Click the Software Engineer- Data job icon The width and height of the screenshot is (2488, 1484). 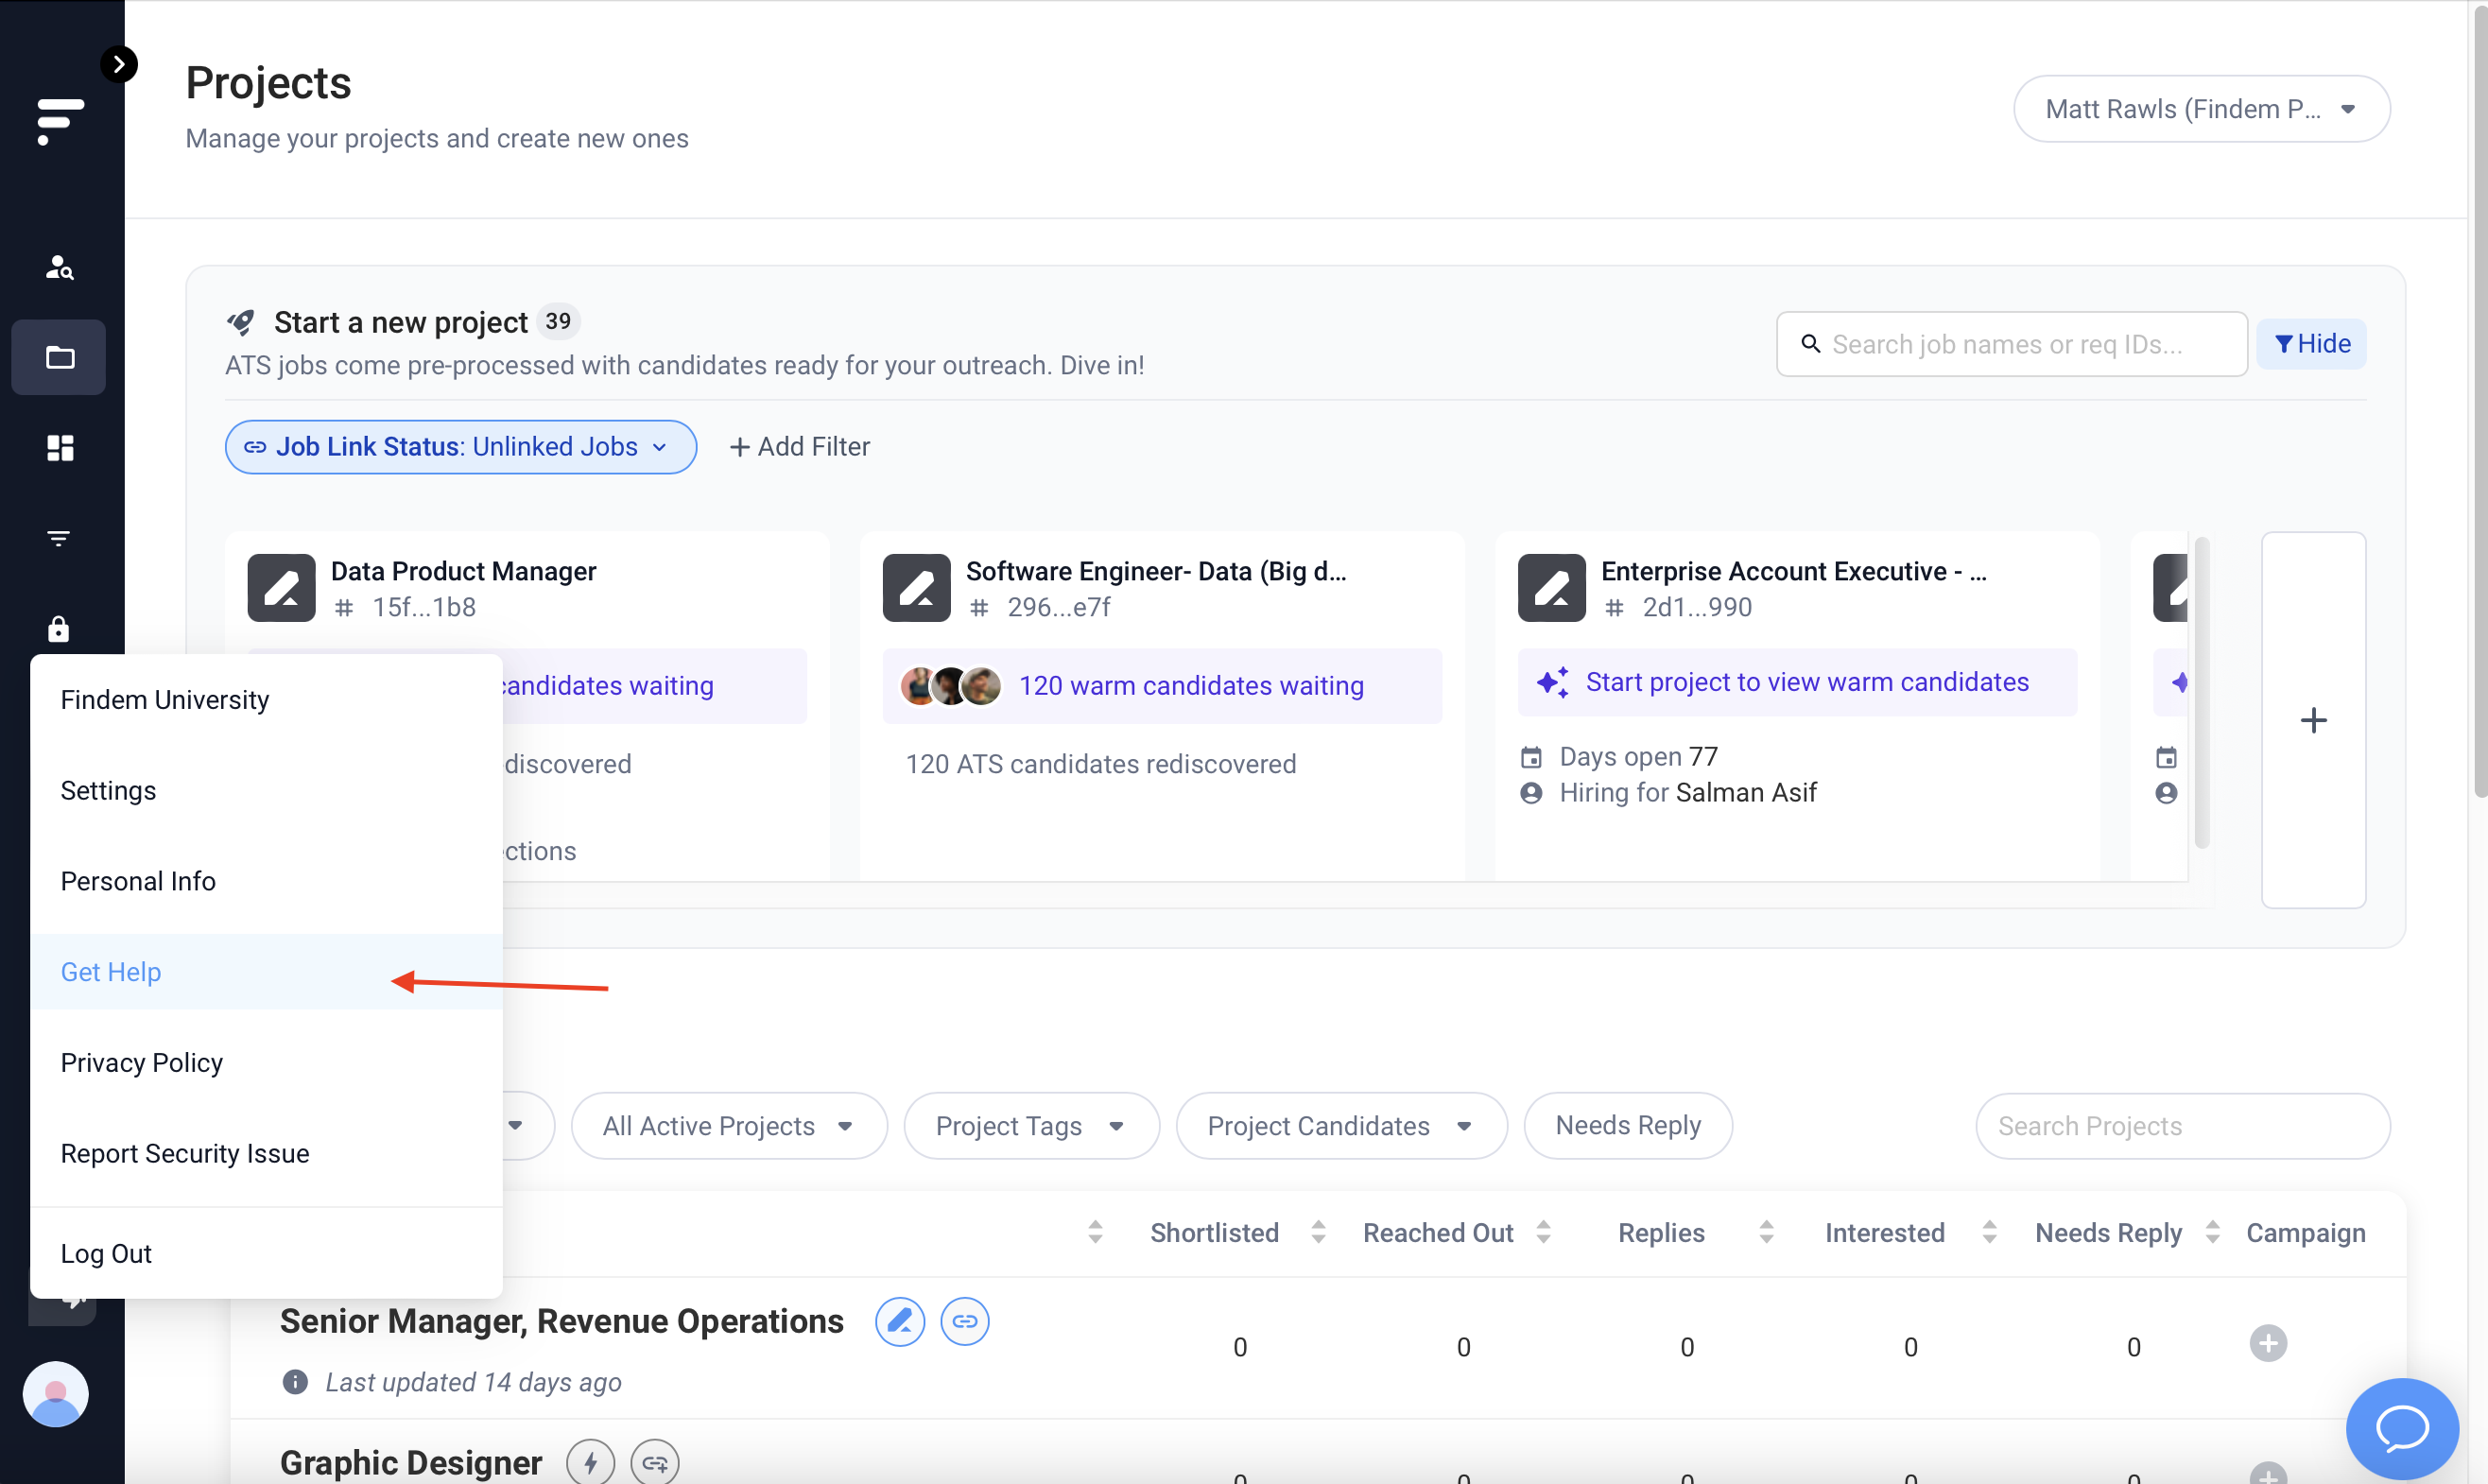[917, 588]
